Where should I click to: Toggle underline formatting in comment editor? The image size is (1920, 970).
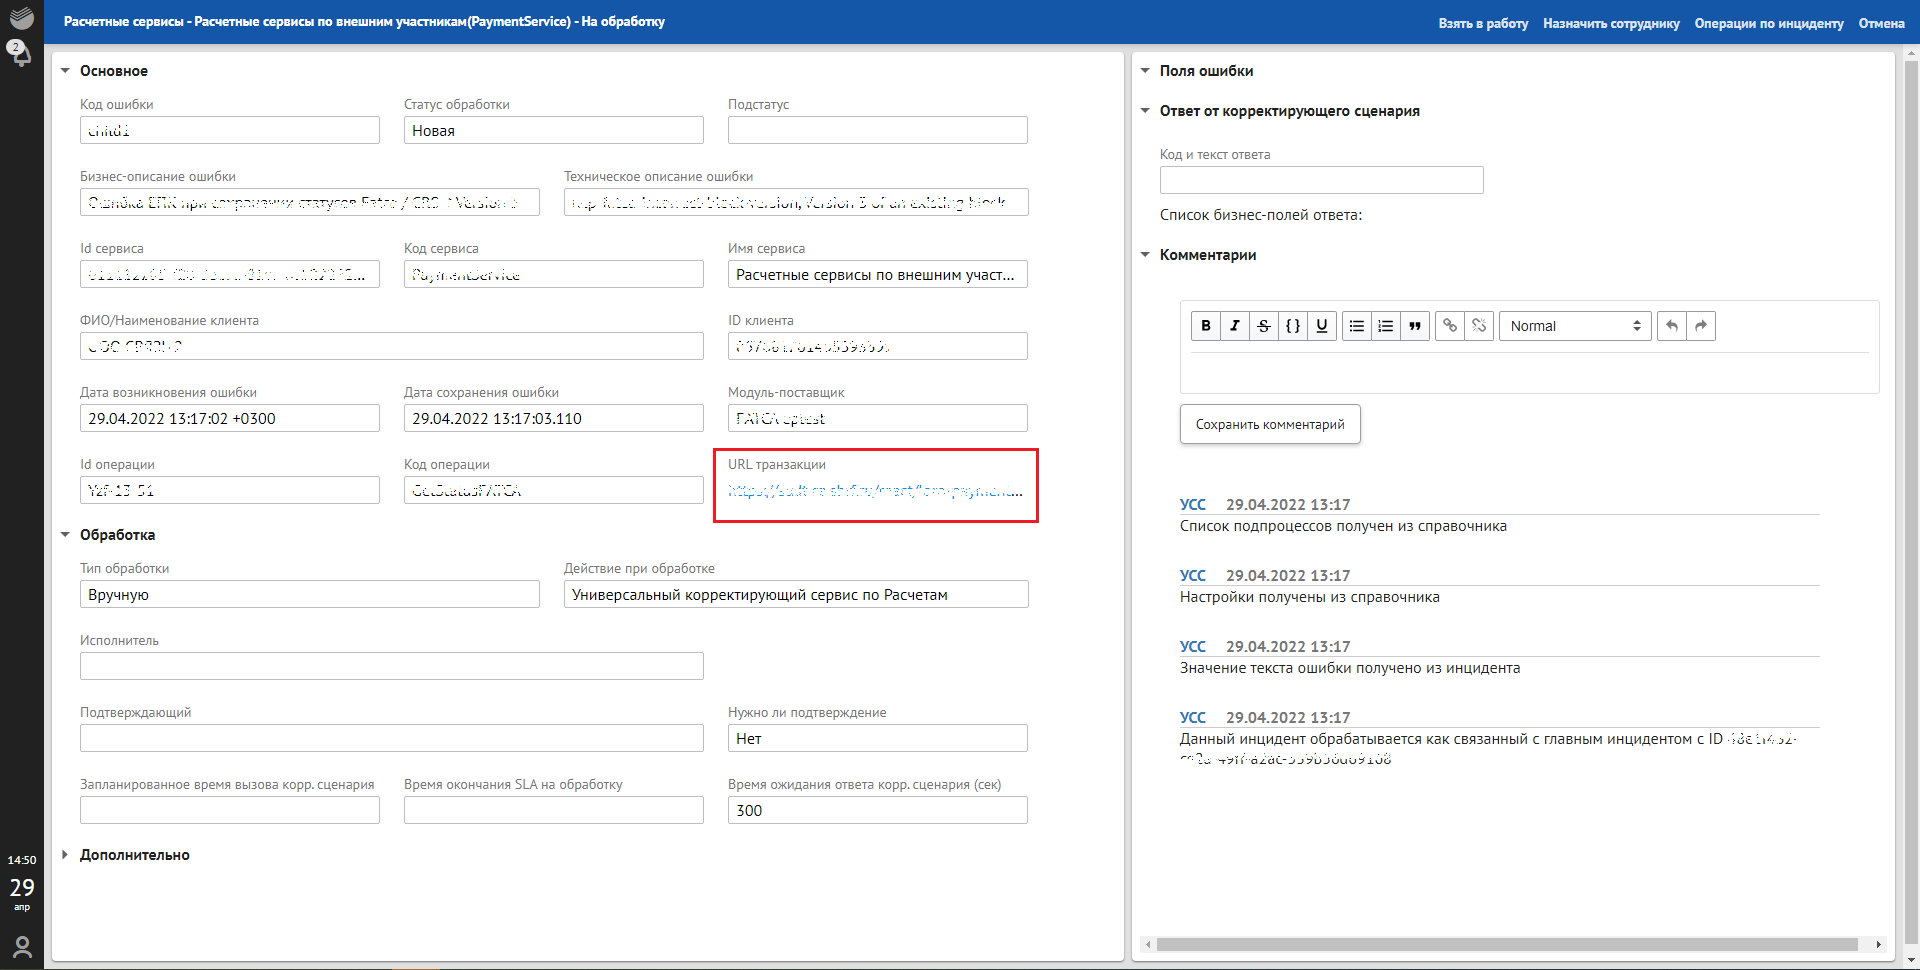1322,326
